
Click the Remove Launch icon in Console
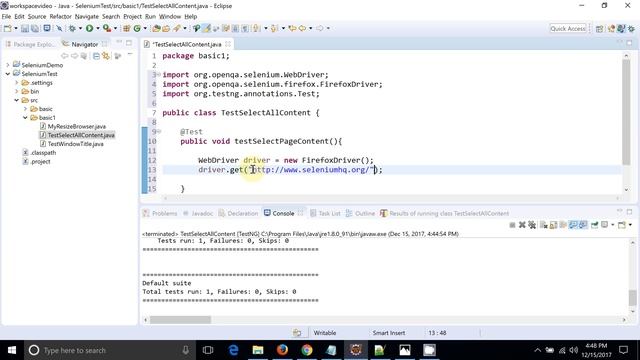tap(522, 225)
